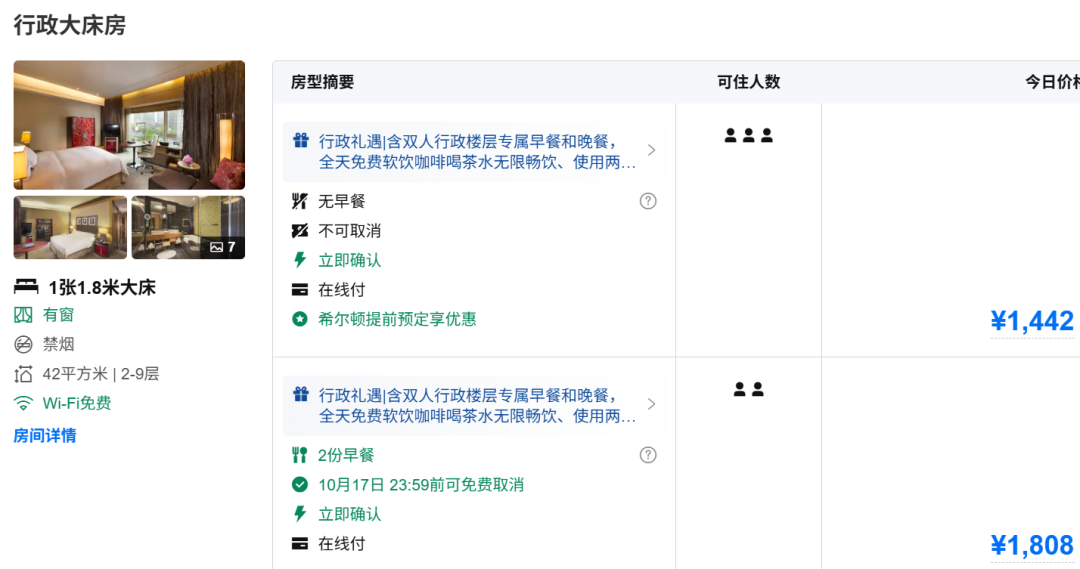Screen dimensions: 1080x569
Task: Select the ¥1,442 price
Action: [x=1032, y=321]
